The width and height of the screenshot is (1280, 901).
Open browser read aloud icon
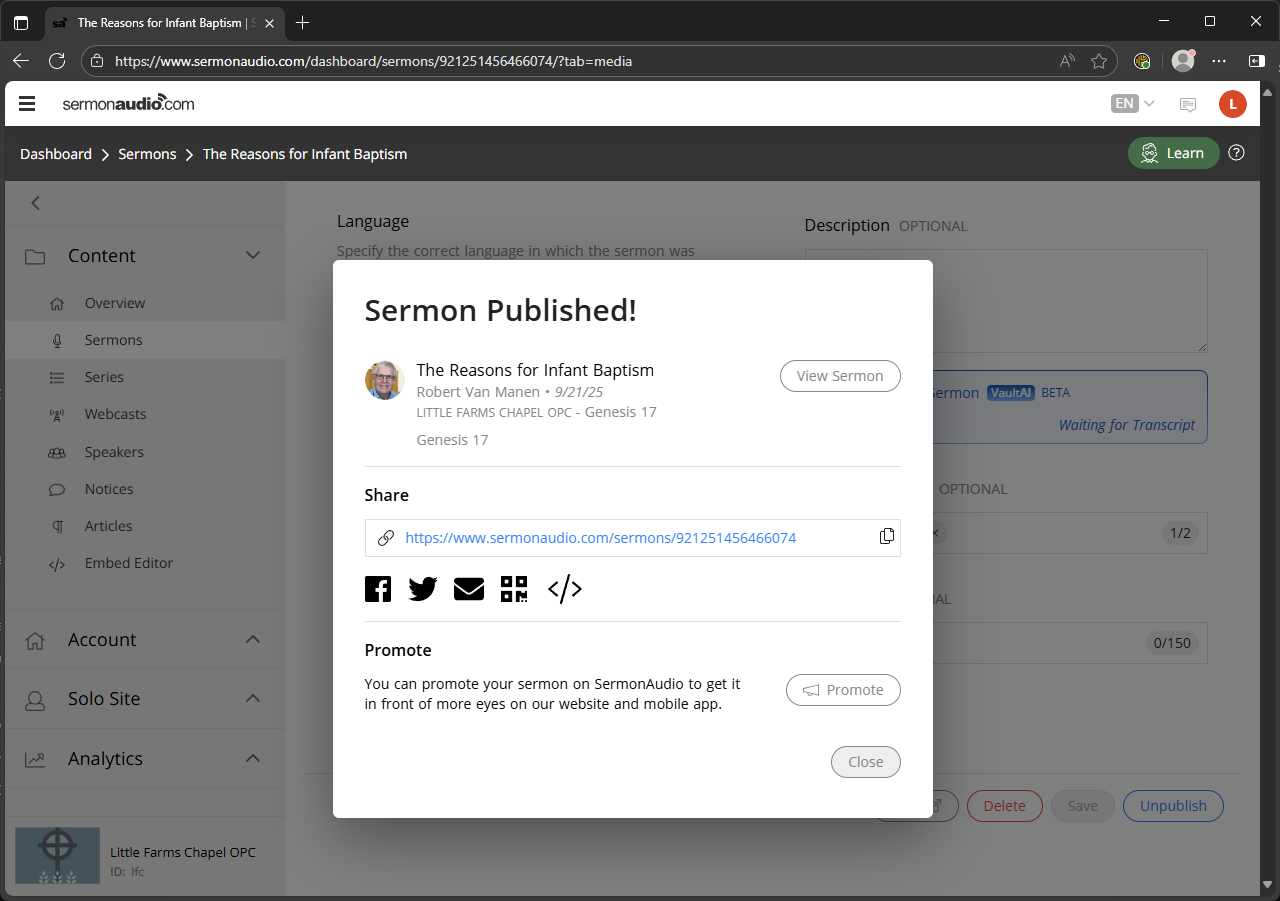pos(1068,61)
